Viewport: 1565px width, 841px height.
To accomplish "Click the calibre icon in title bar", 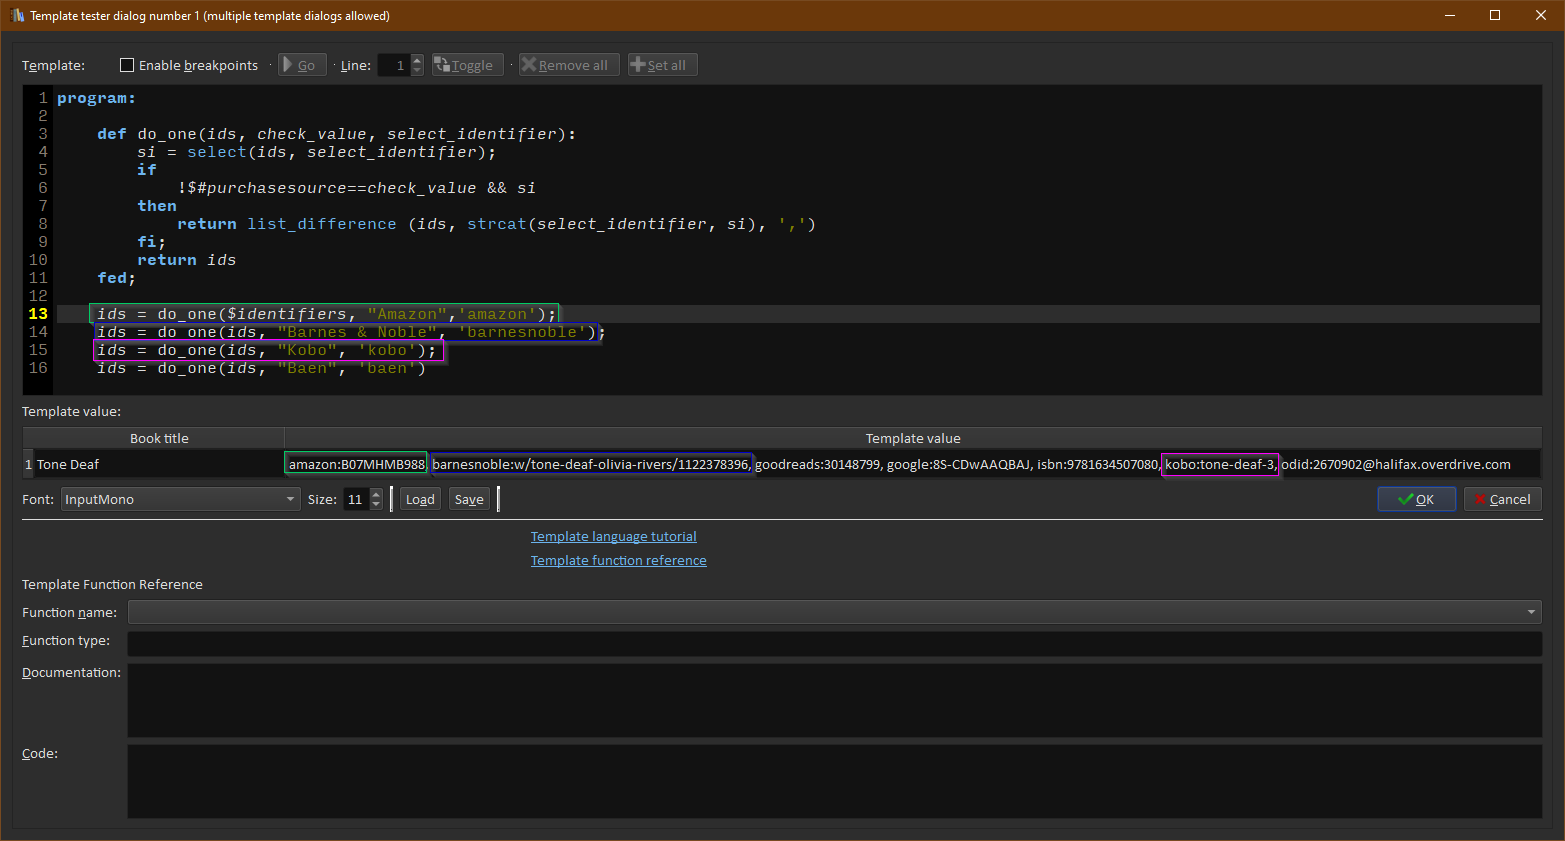I will click(x=17, y=15).
